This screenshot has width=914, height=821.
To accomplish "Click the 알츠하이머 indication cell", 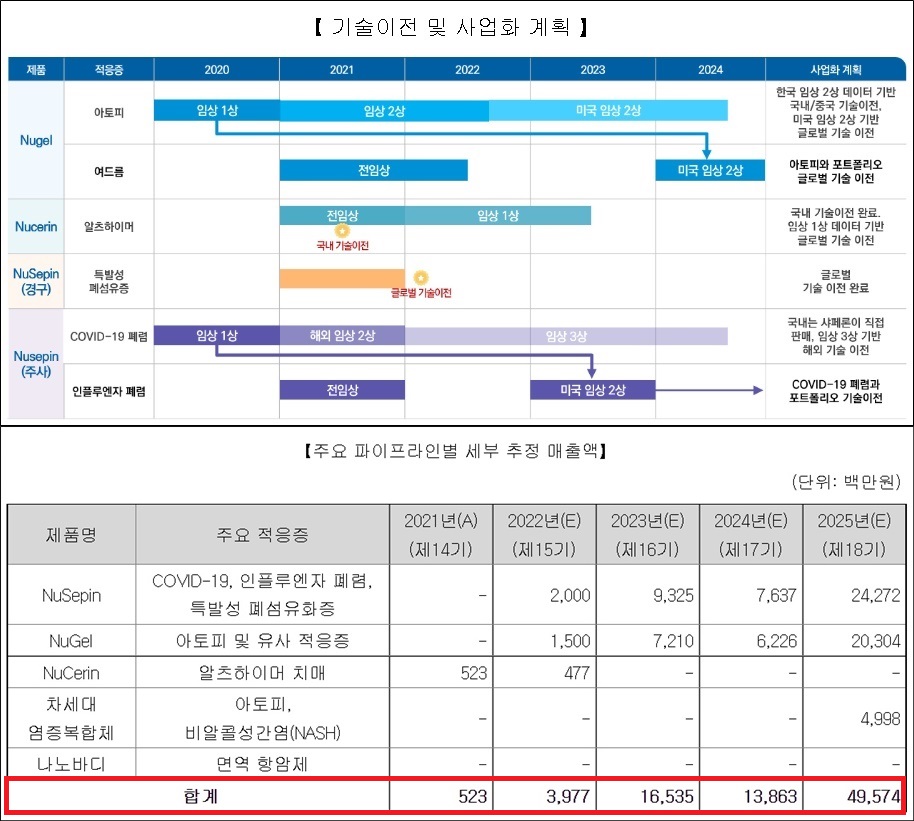I will [x=109, y=226].
